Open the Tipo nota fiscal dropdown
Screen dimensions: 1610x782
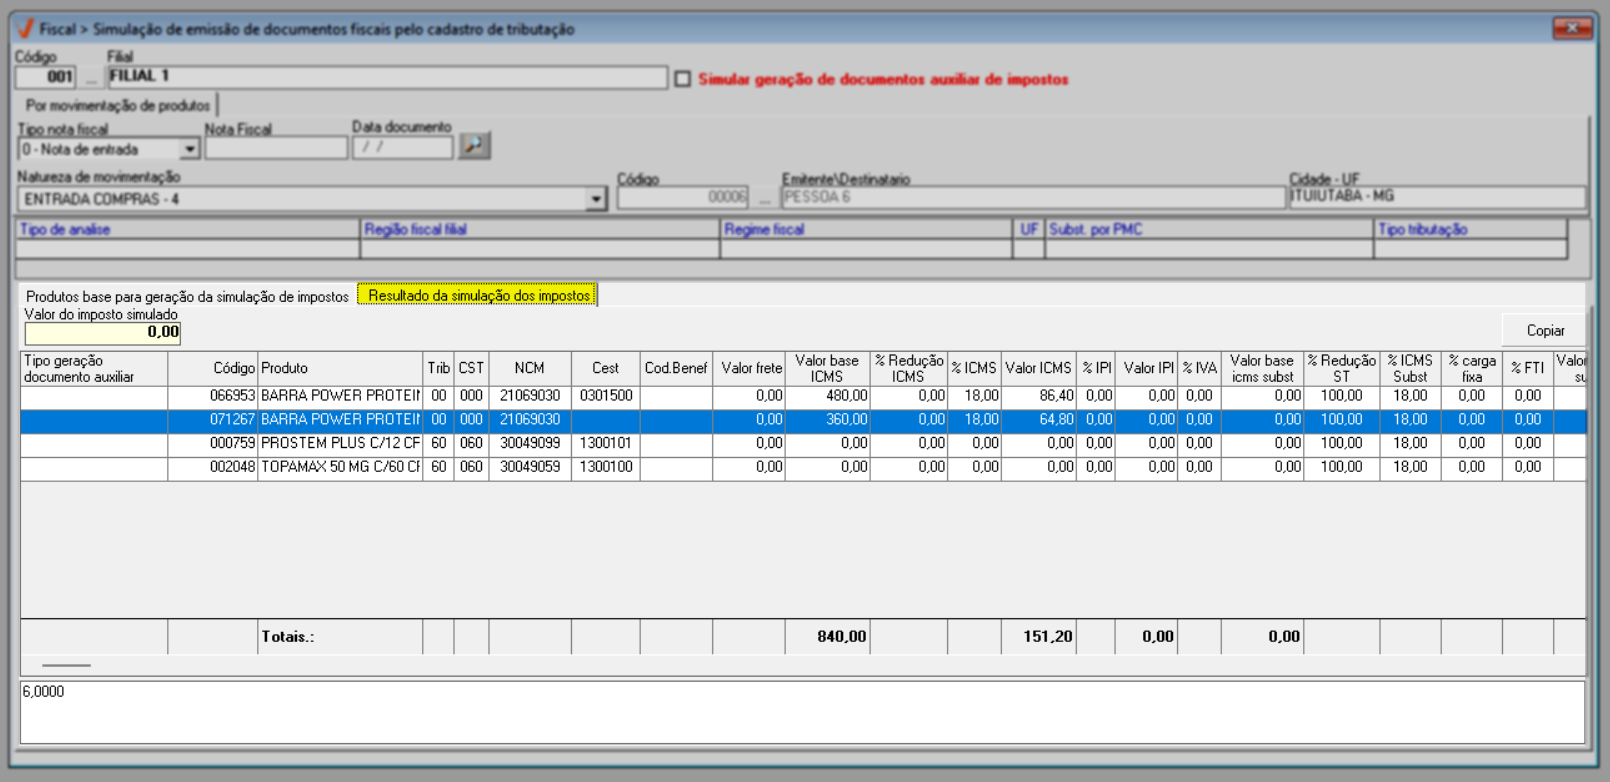click(189, 149)
